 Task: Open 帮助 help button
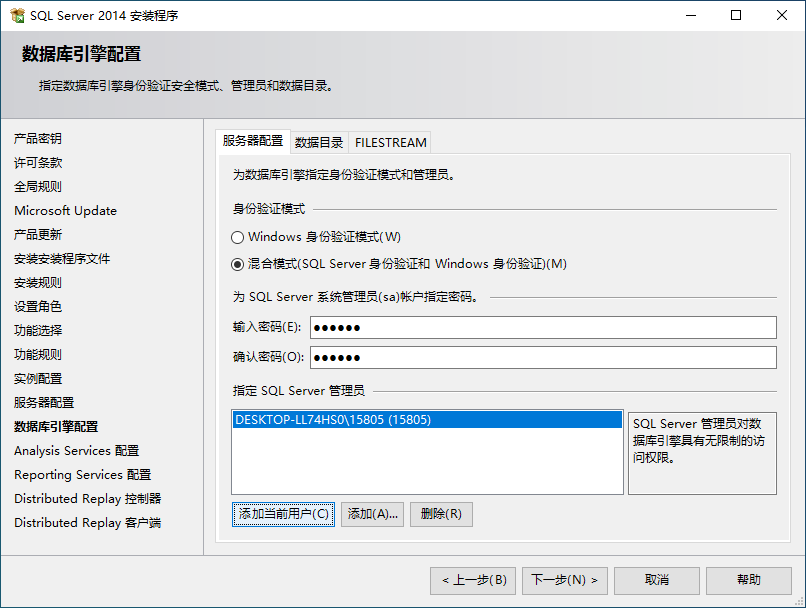[749, 580]
